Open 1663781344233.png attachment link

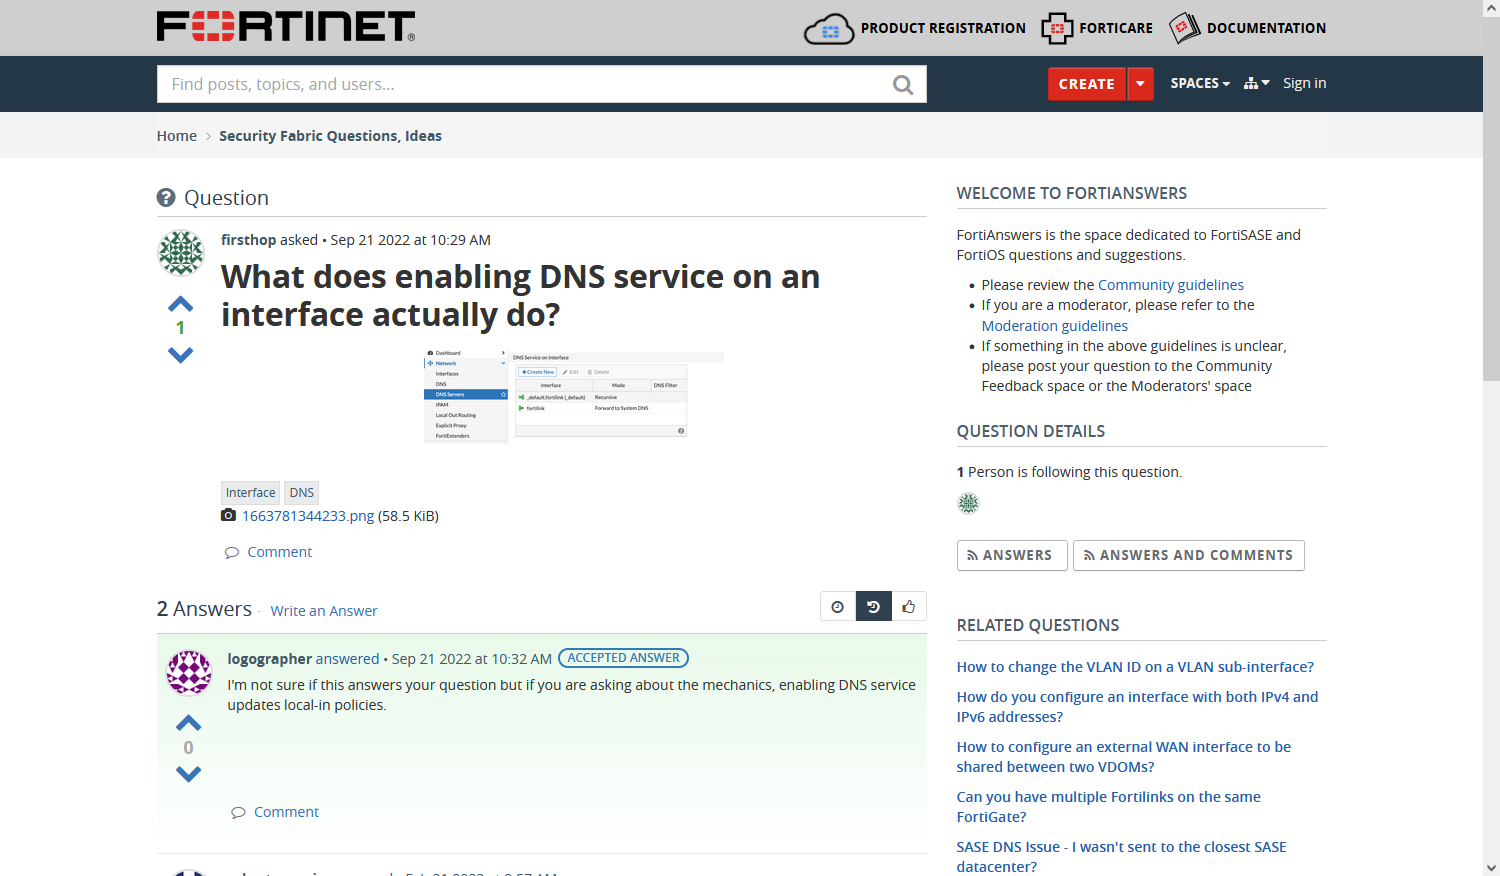[308, 516]
